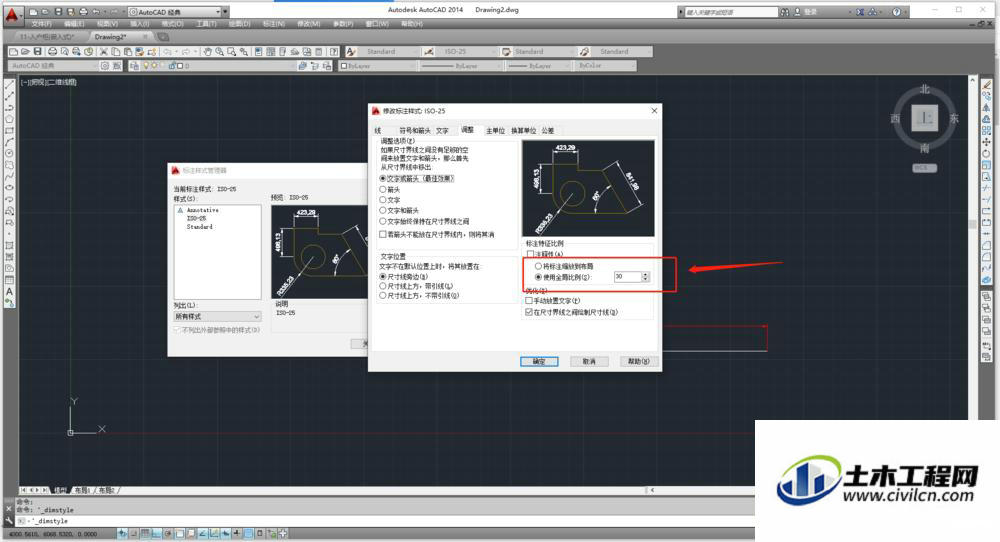
Task: Select the Rectangle draw tool
Action: pos(10,130)
